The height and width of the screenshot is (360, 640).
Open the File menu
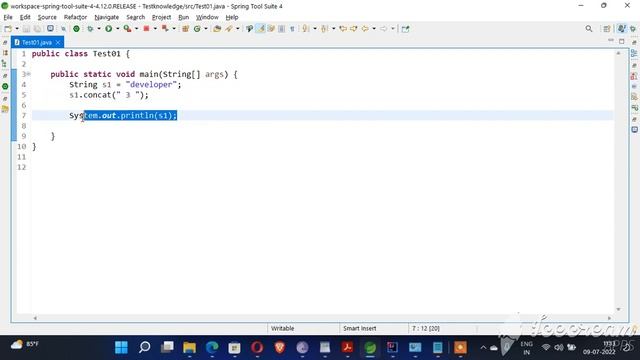(8, 17)
